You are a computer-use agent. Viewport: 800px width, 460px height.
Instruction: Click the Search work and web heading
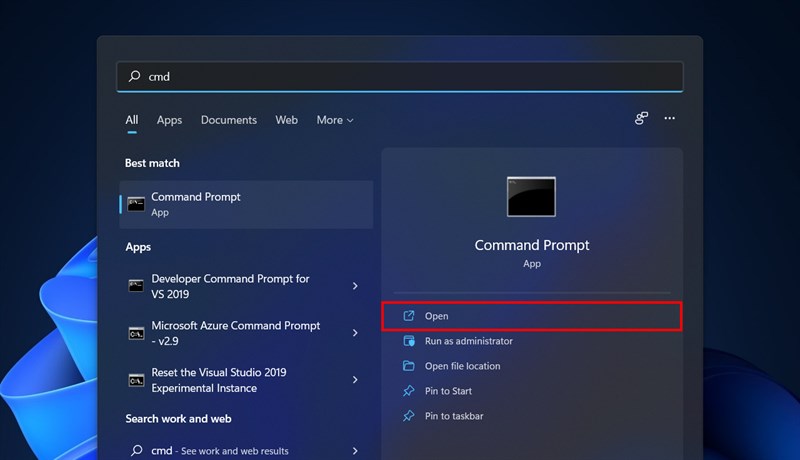point(178,419)
